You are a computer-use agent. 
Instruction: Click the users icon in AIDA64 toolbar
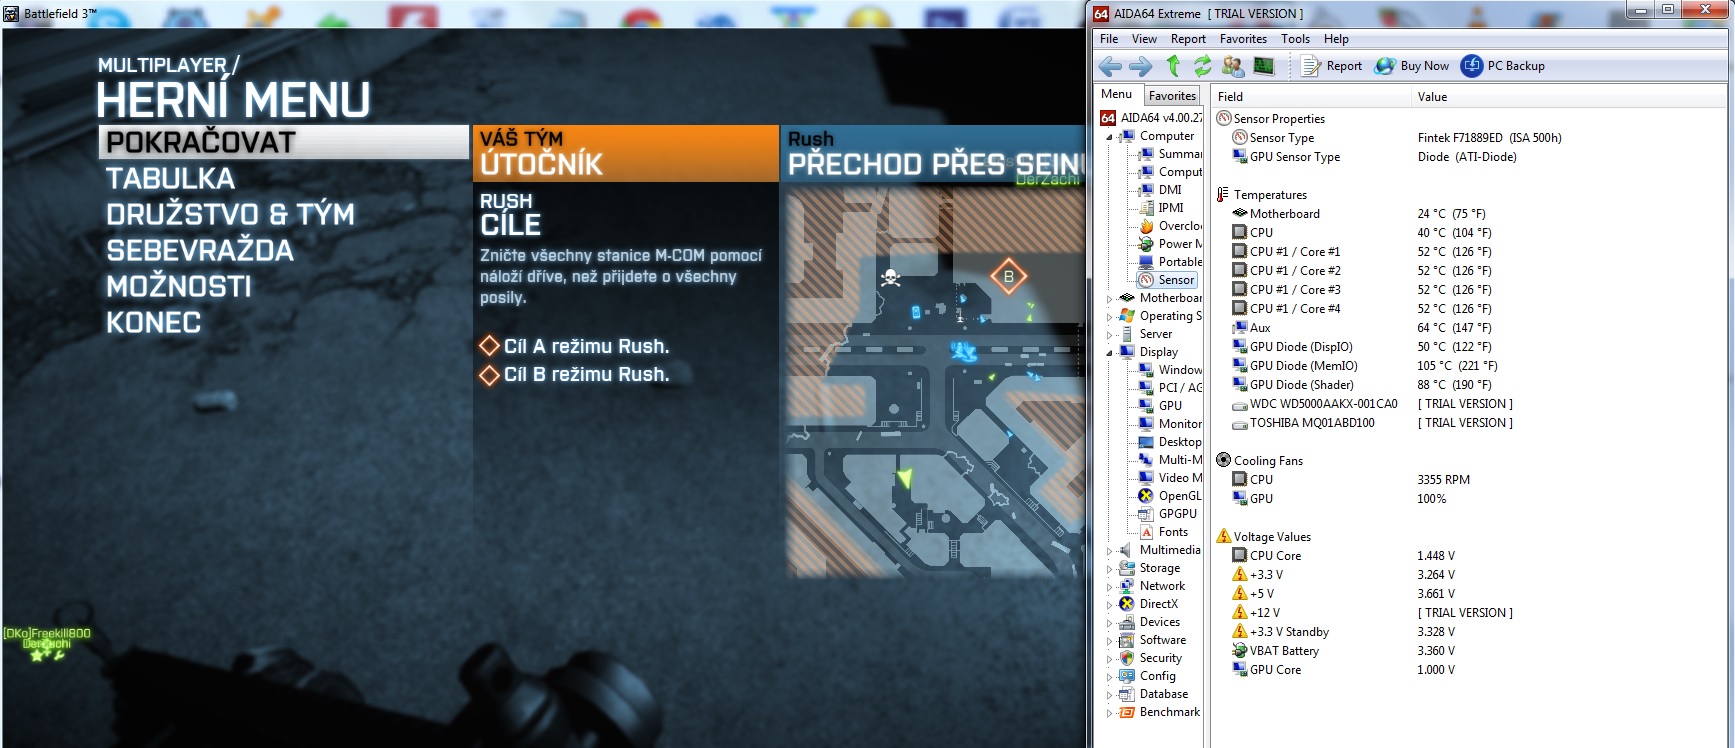tap(1233, 66)
